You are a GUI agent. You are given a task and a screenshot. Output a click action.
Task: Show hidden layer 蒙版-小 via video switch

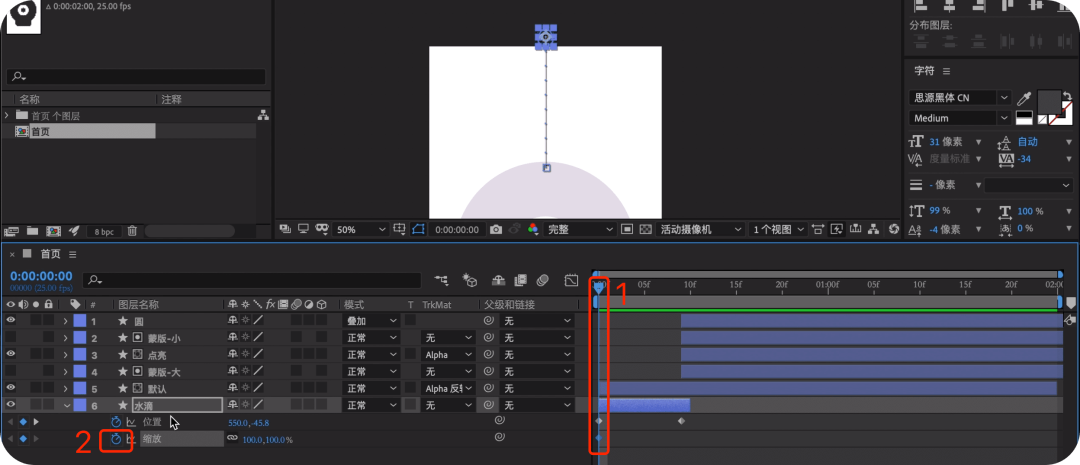point(10,338)
